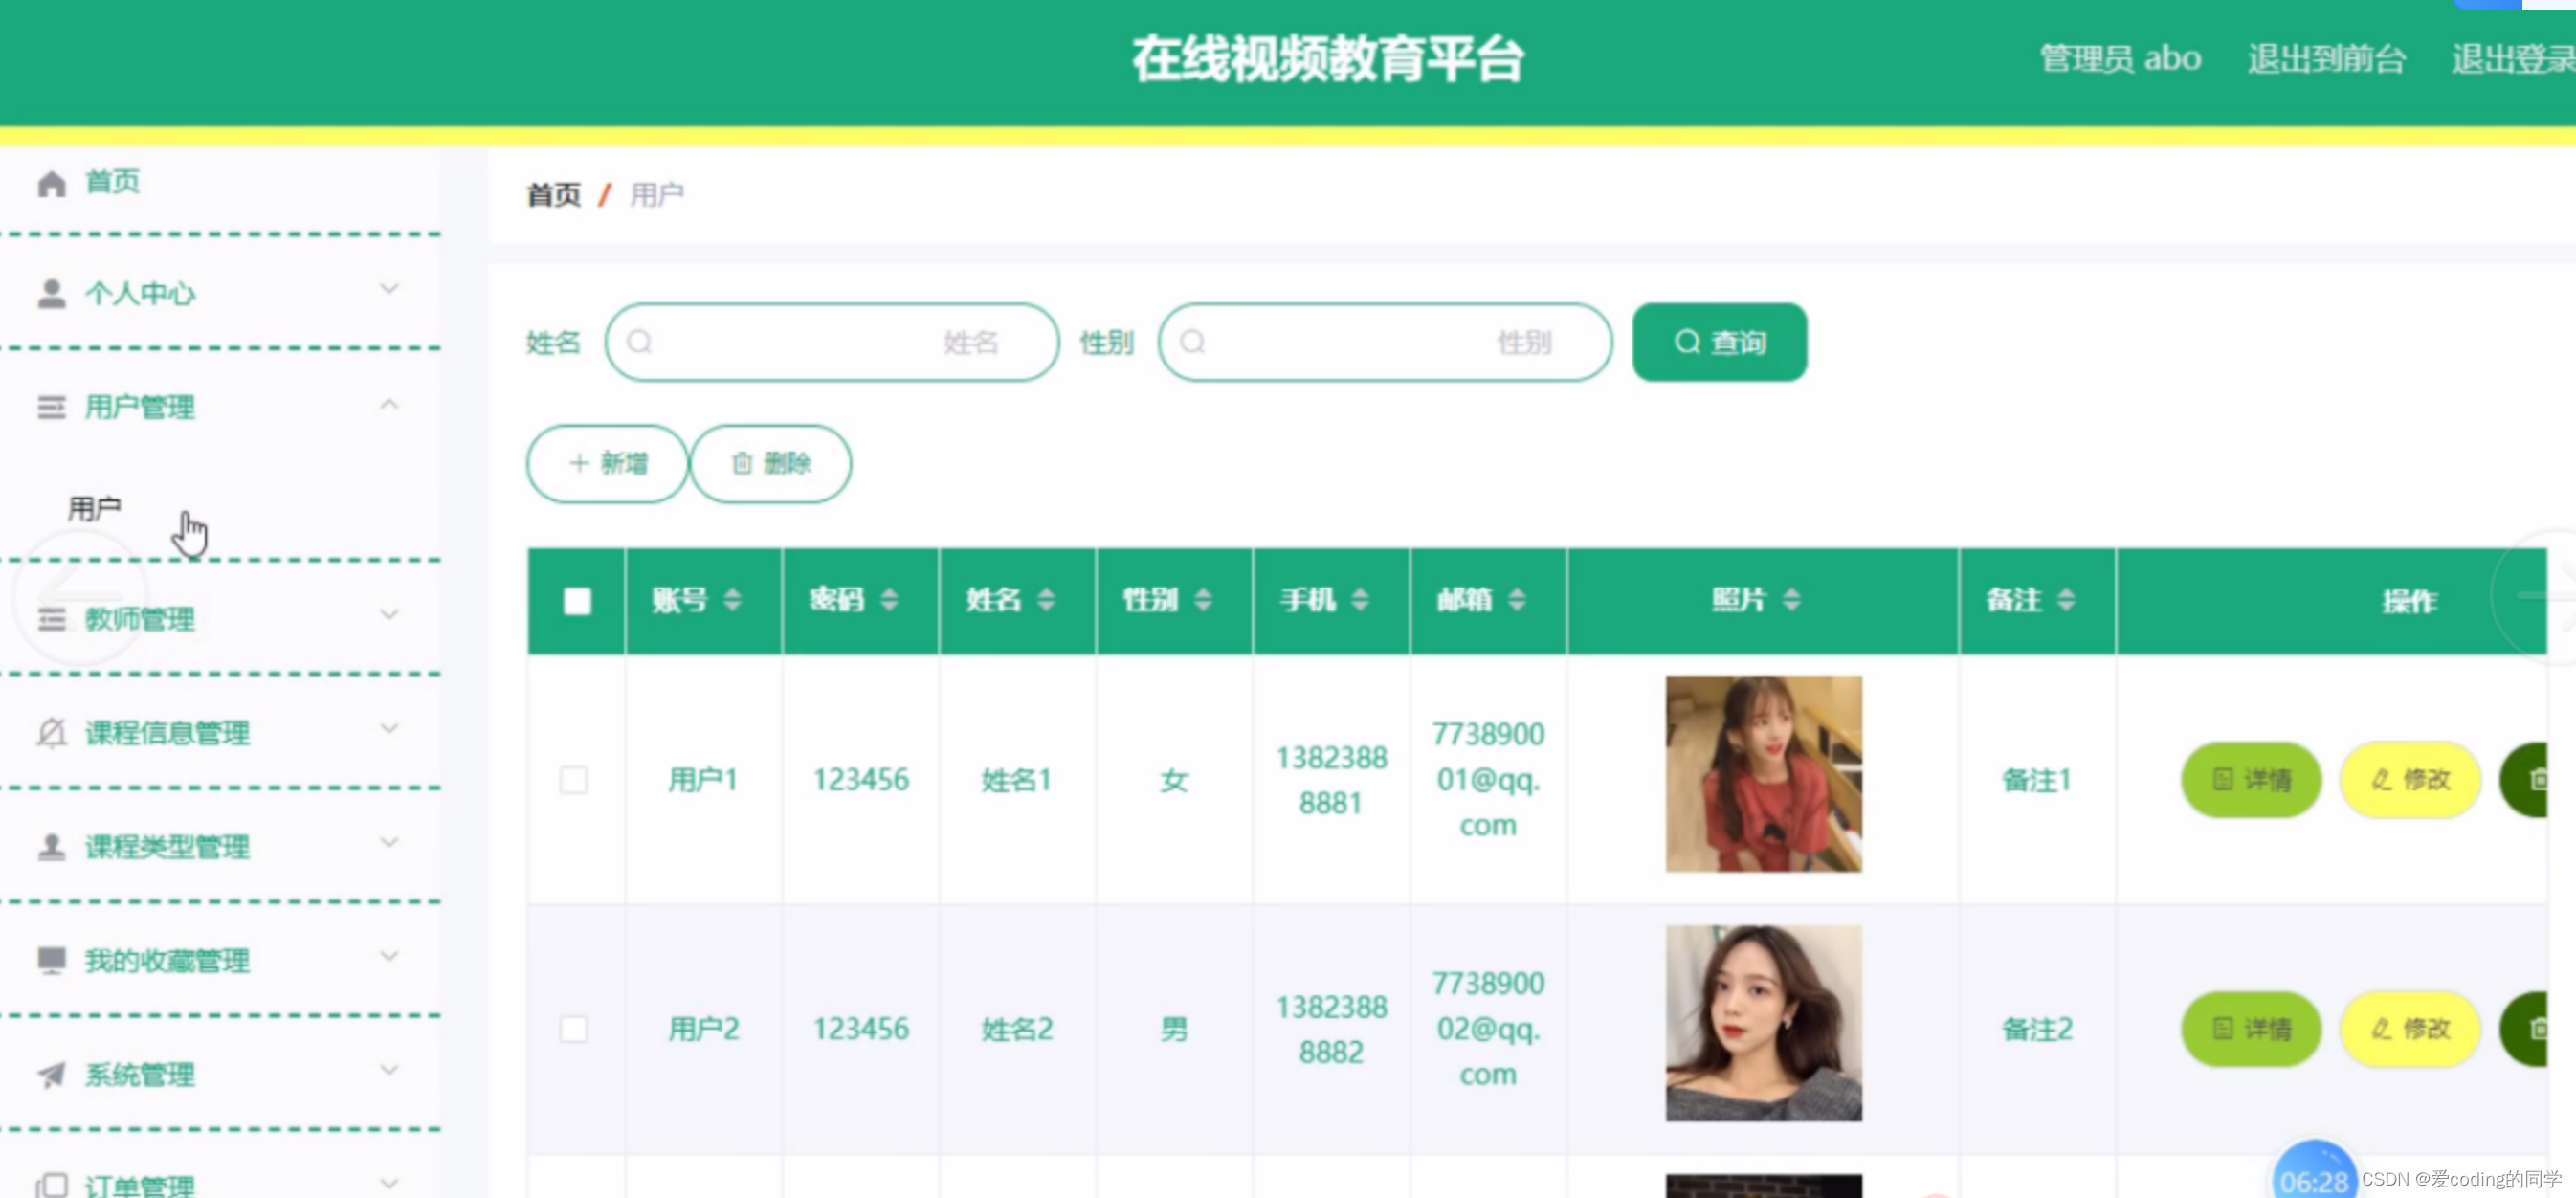Click the 新增 add button
This screenshot has width=2576, height=1198.
(607, 463)
